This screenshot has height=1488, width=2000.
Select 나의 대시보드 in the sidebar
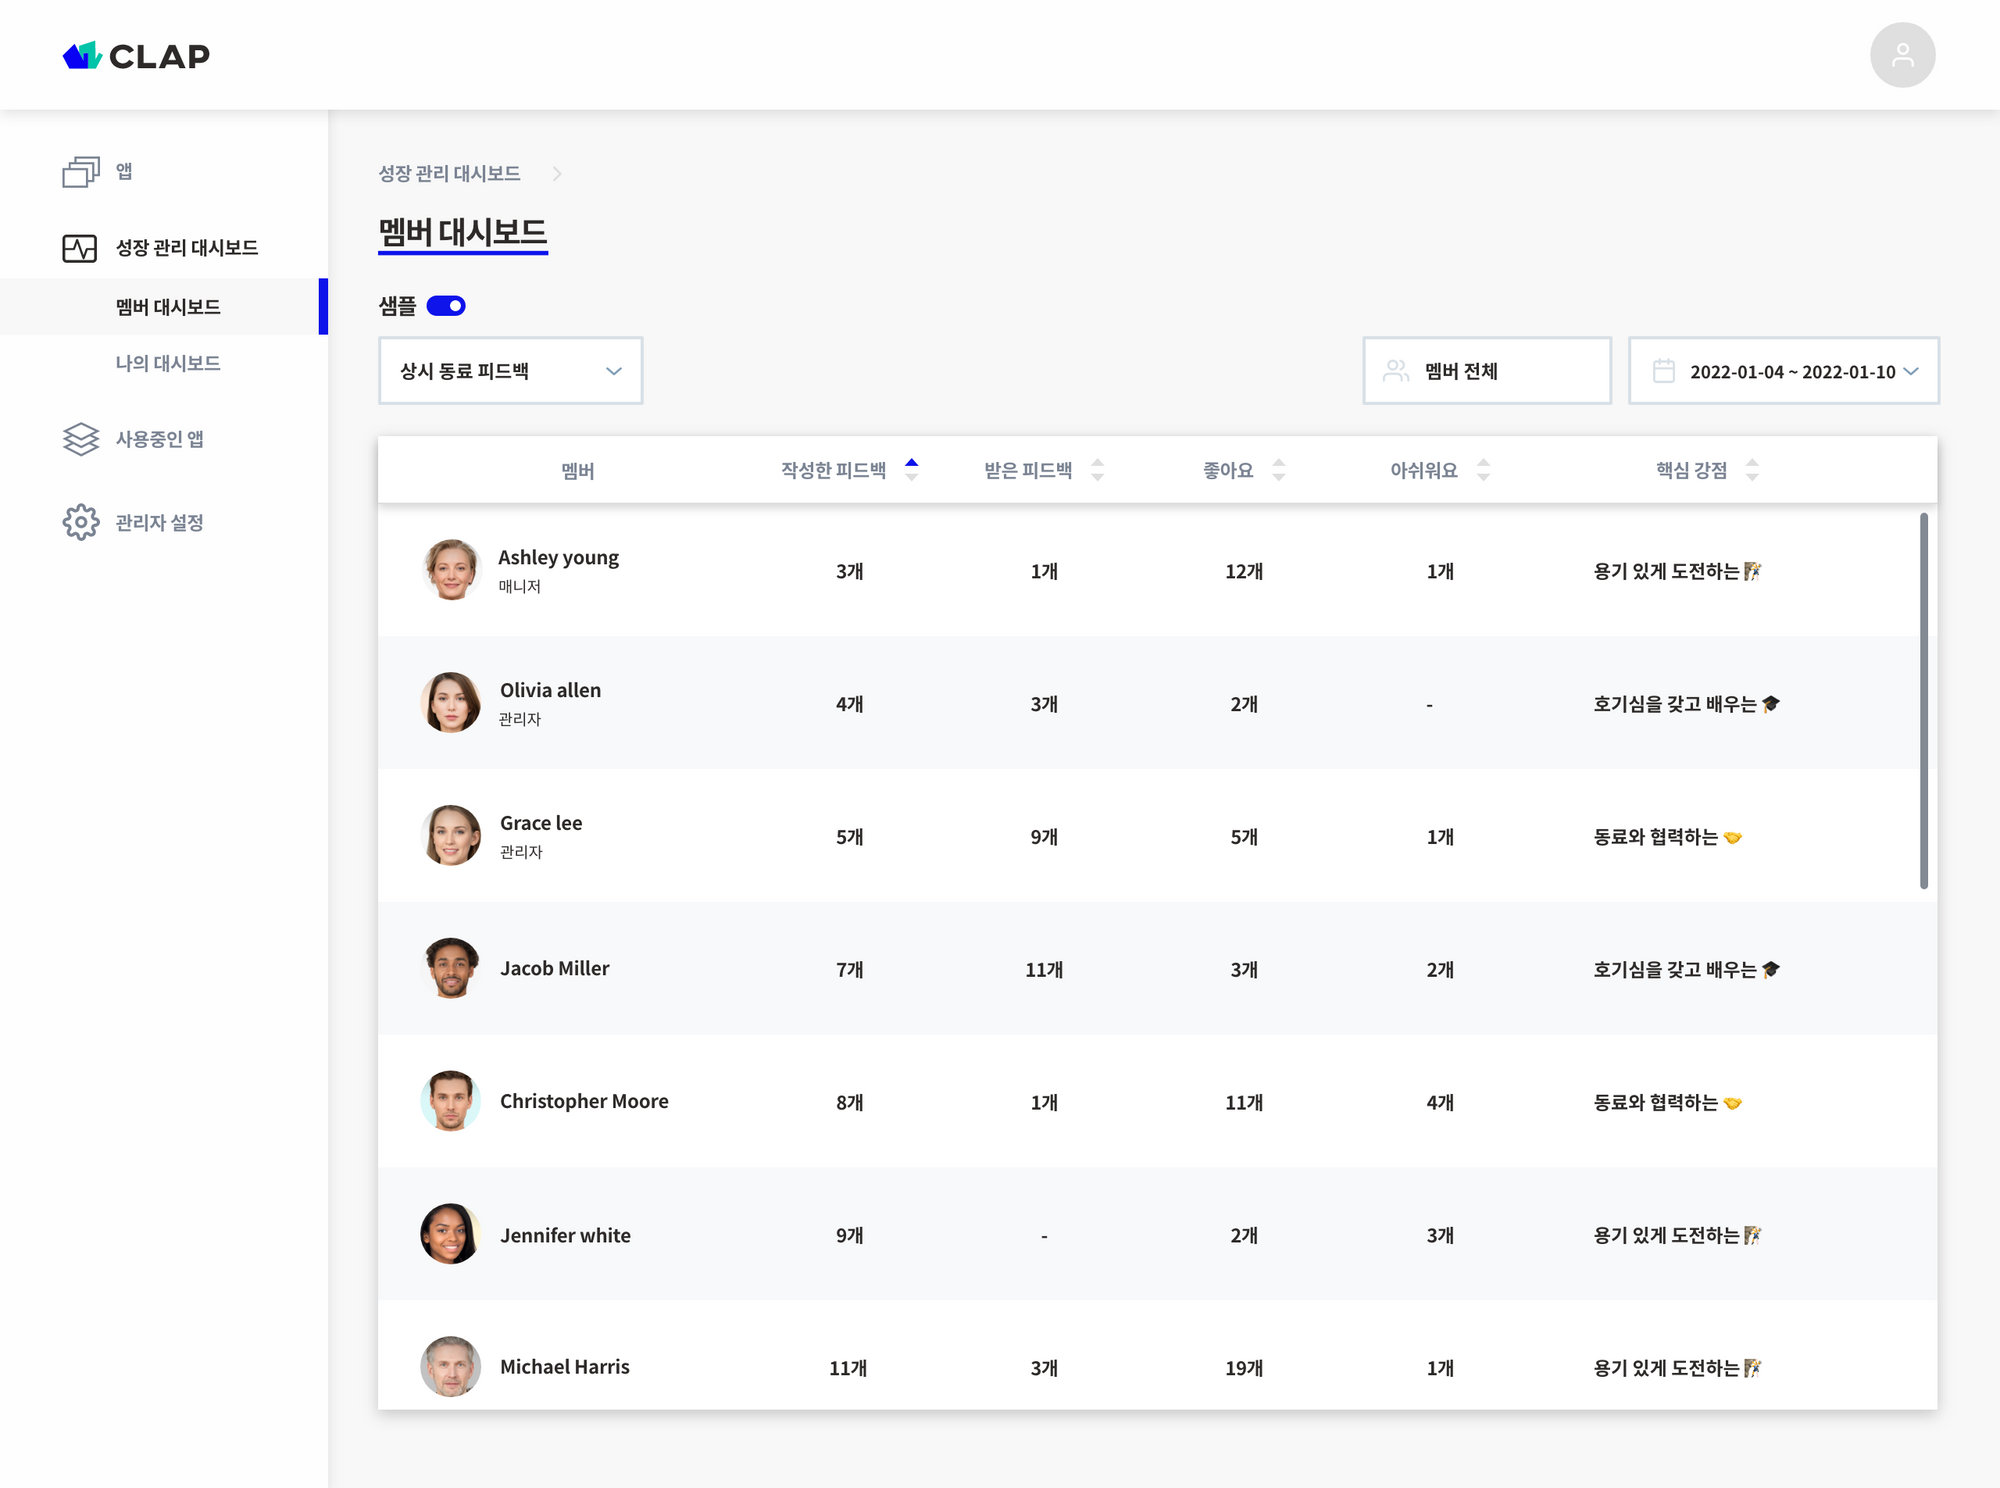(168, 363)
